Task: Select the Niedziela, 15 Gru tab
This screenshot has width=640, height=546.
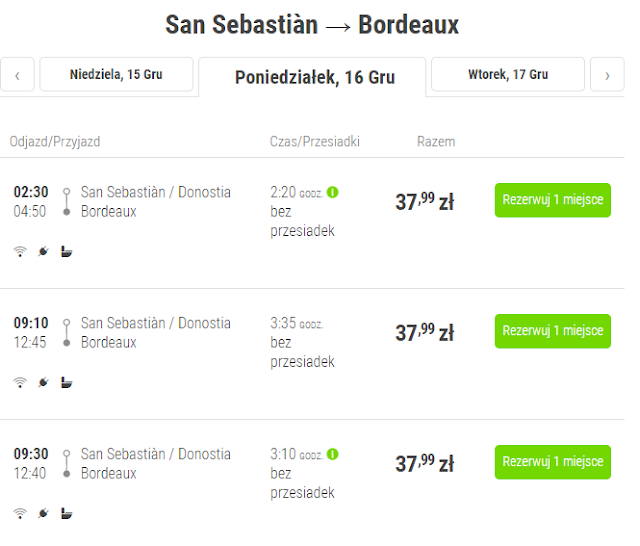Action: pyautogui.click(x=116, y=75)
